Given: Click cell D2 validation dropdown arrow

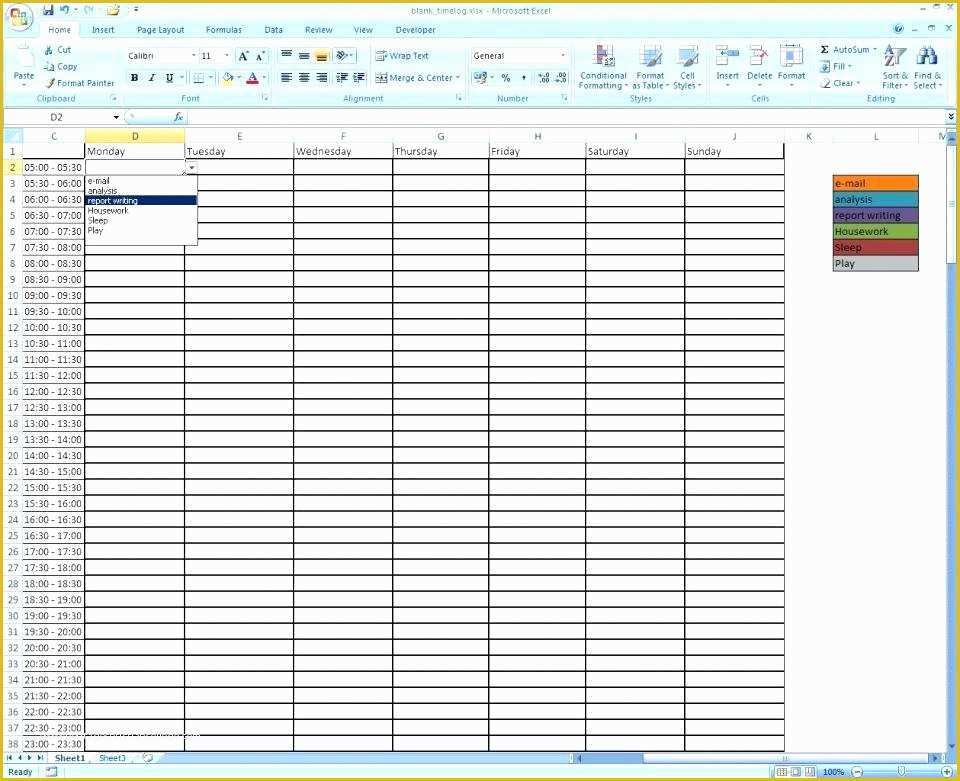Looking at the screenshot, I should coord(191,168).
